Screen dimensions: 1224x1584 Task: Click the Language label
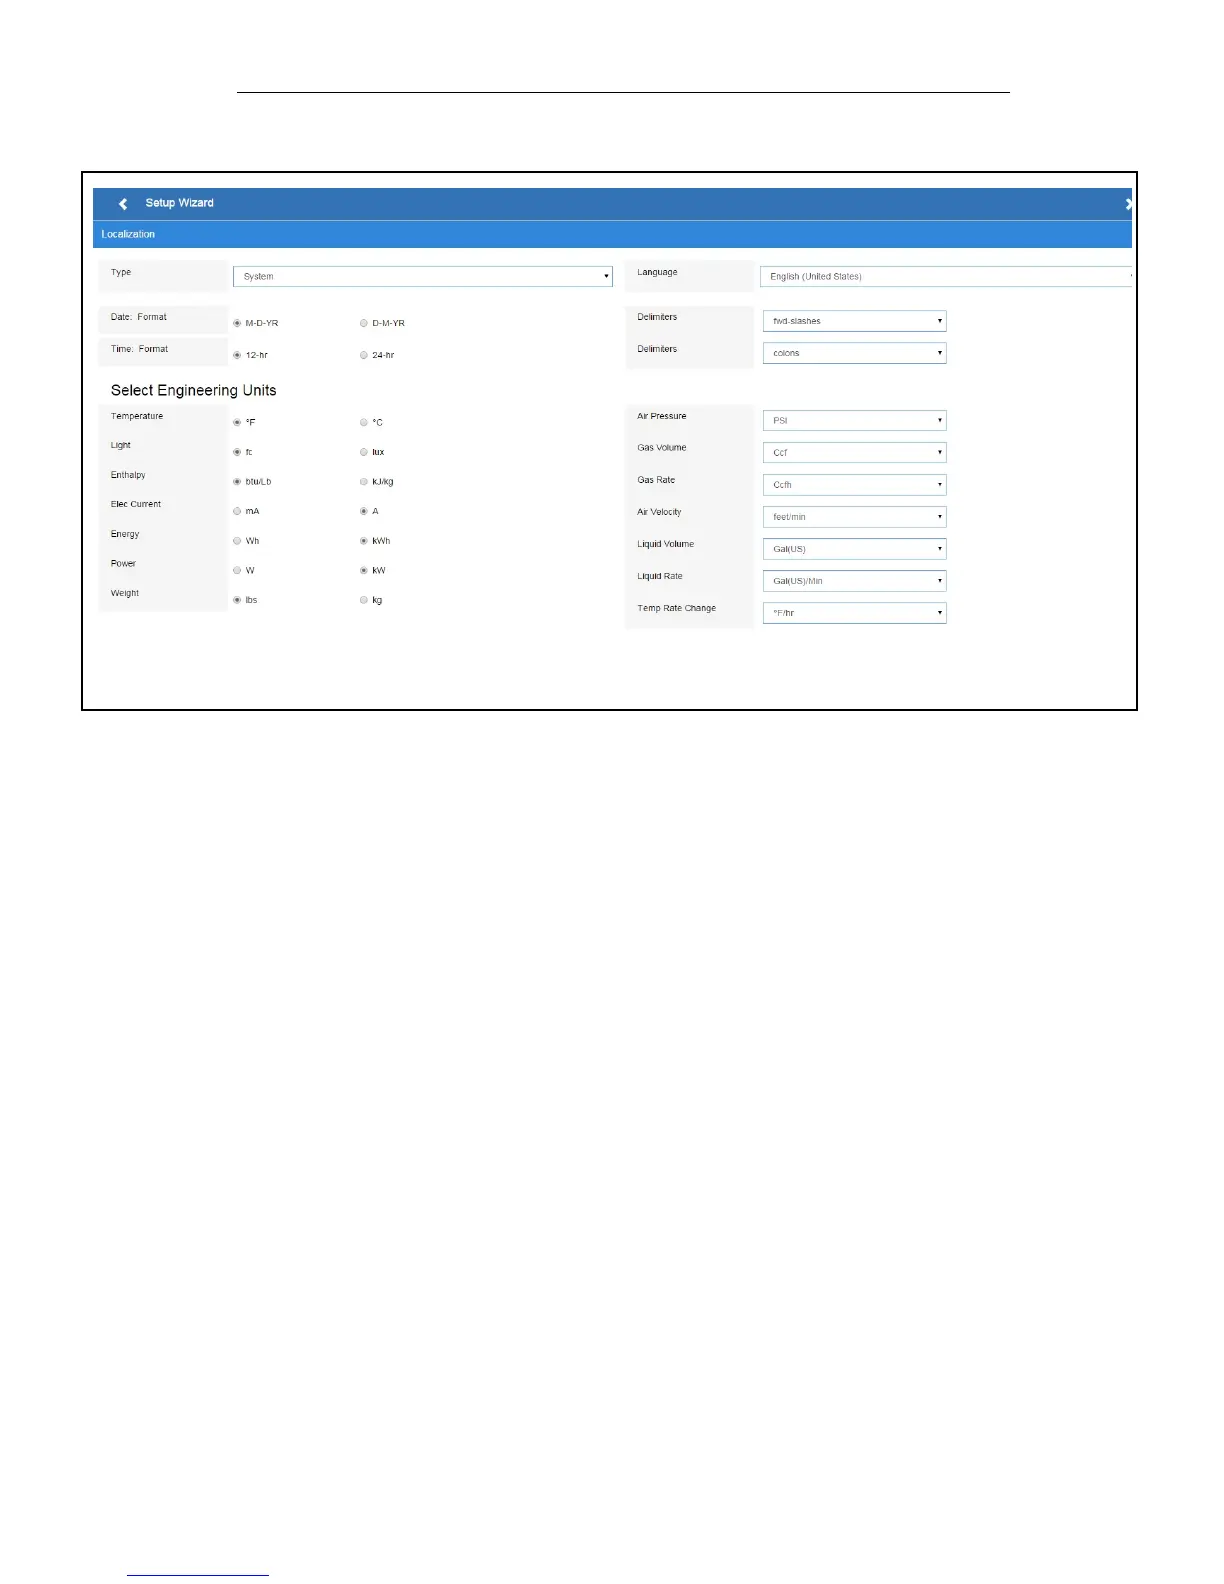pyautogui.click(x=657, y=272)
